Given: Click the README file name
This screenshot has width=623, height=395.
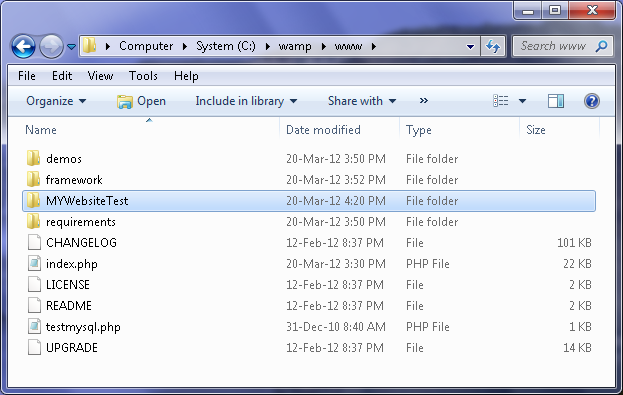Looking at the screenshot, I should pos(69,306).
